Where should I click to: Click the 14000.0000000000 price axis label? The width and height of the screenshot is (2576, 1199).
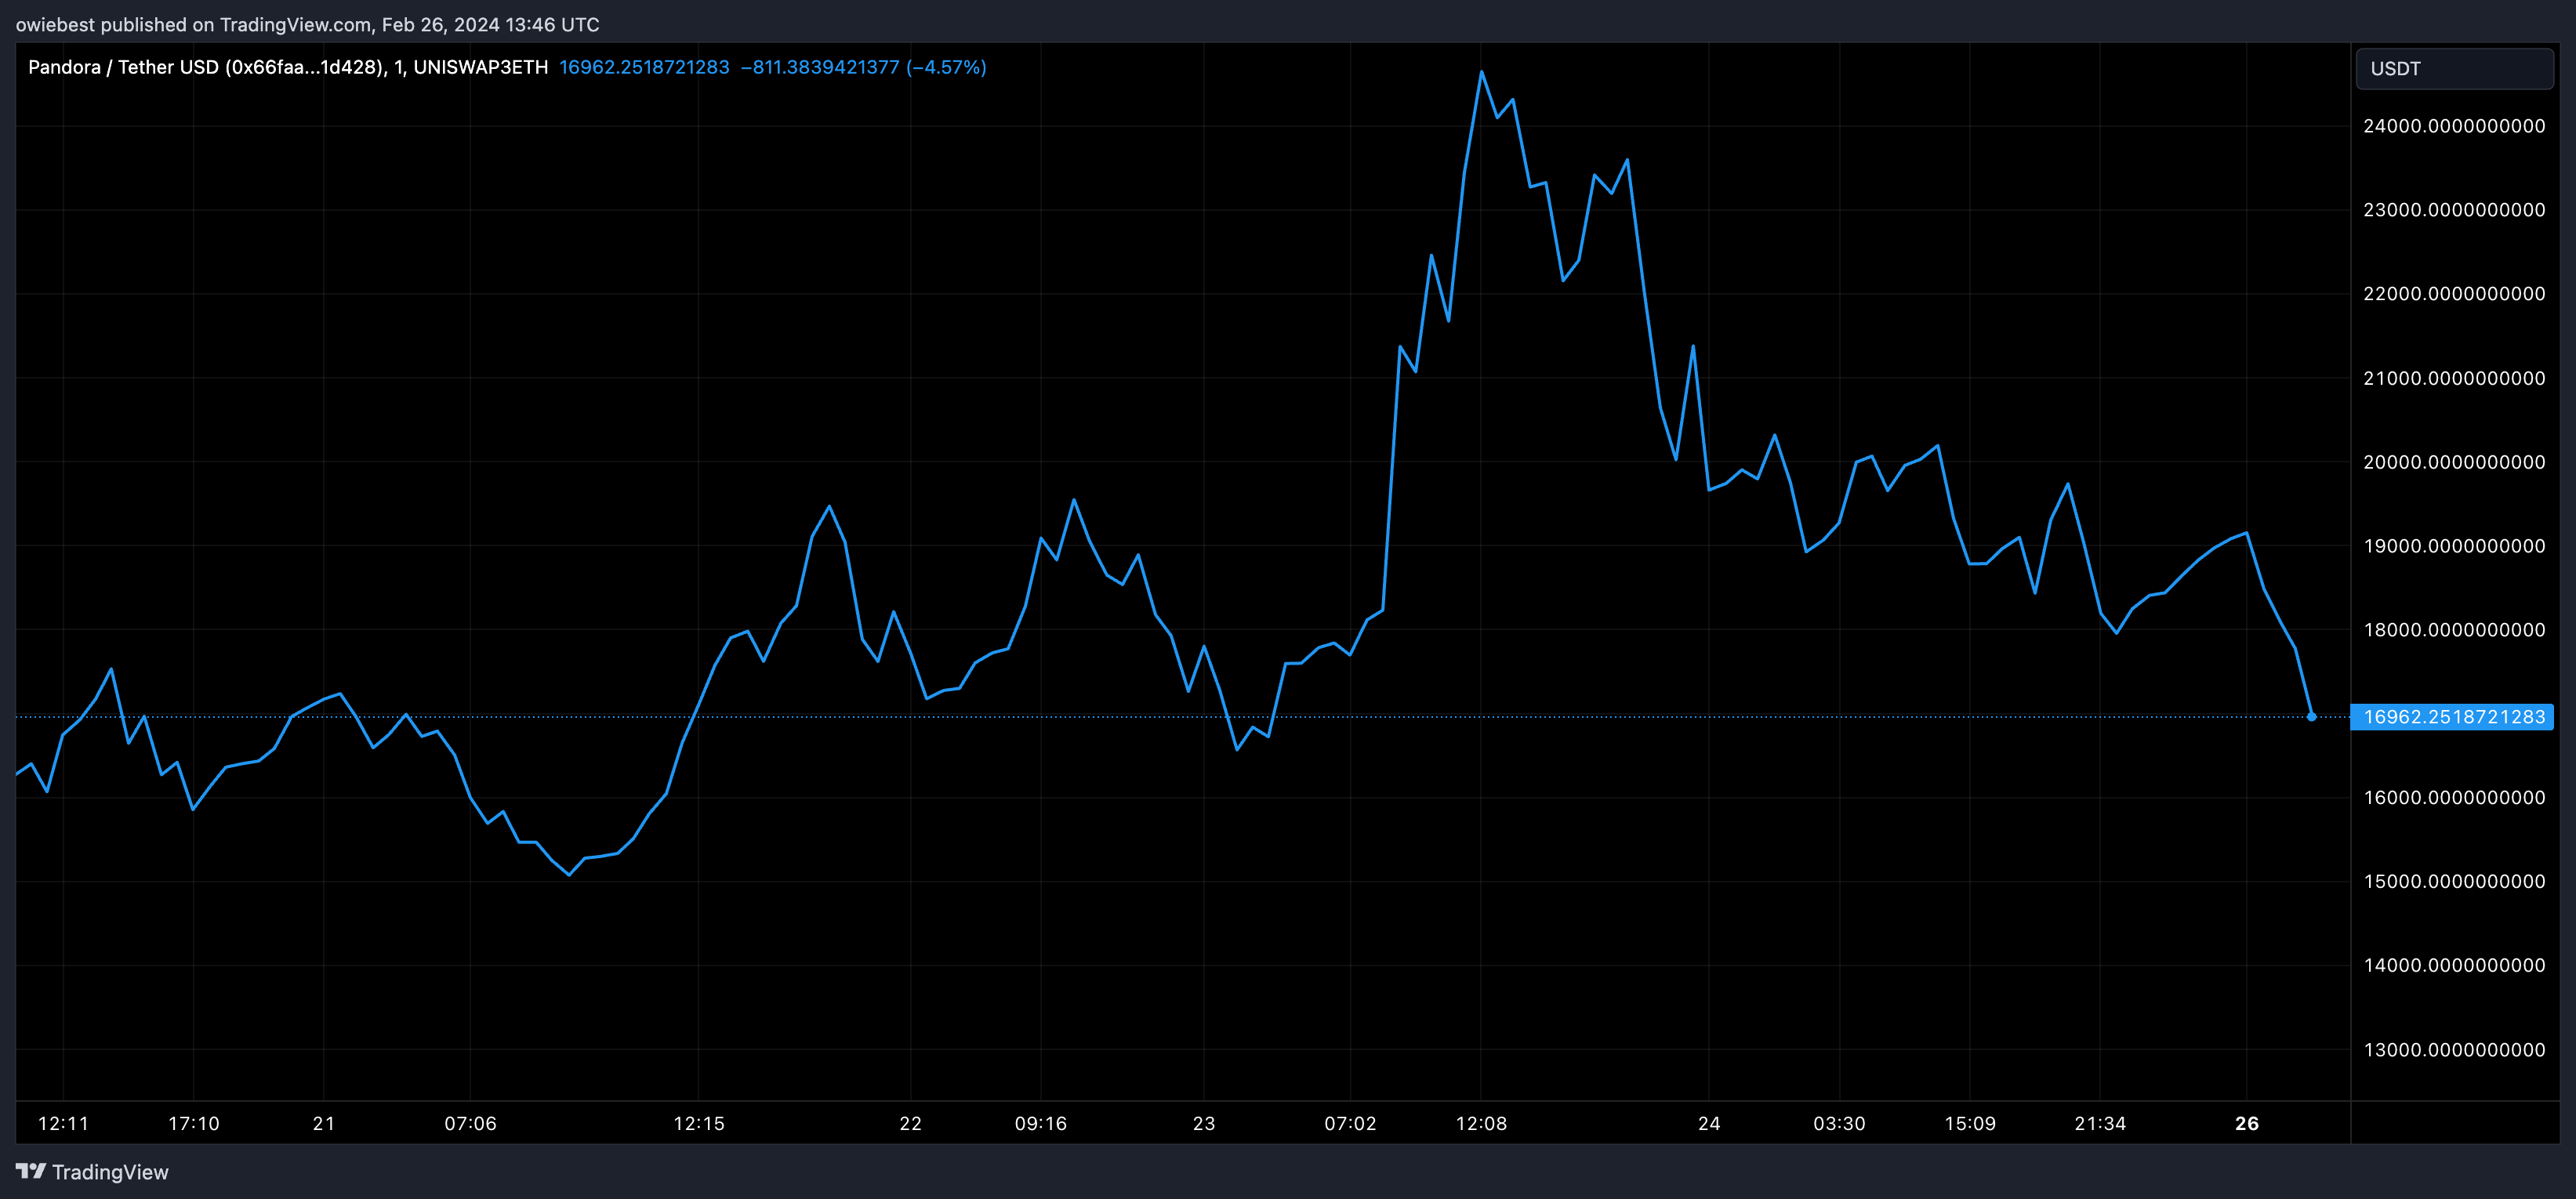tap(2454, 965)
